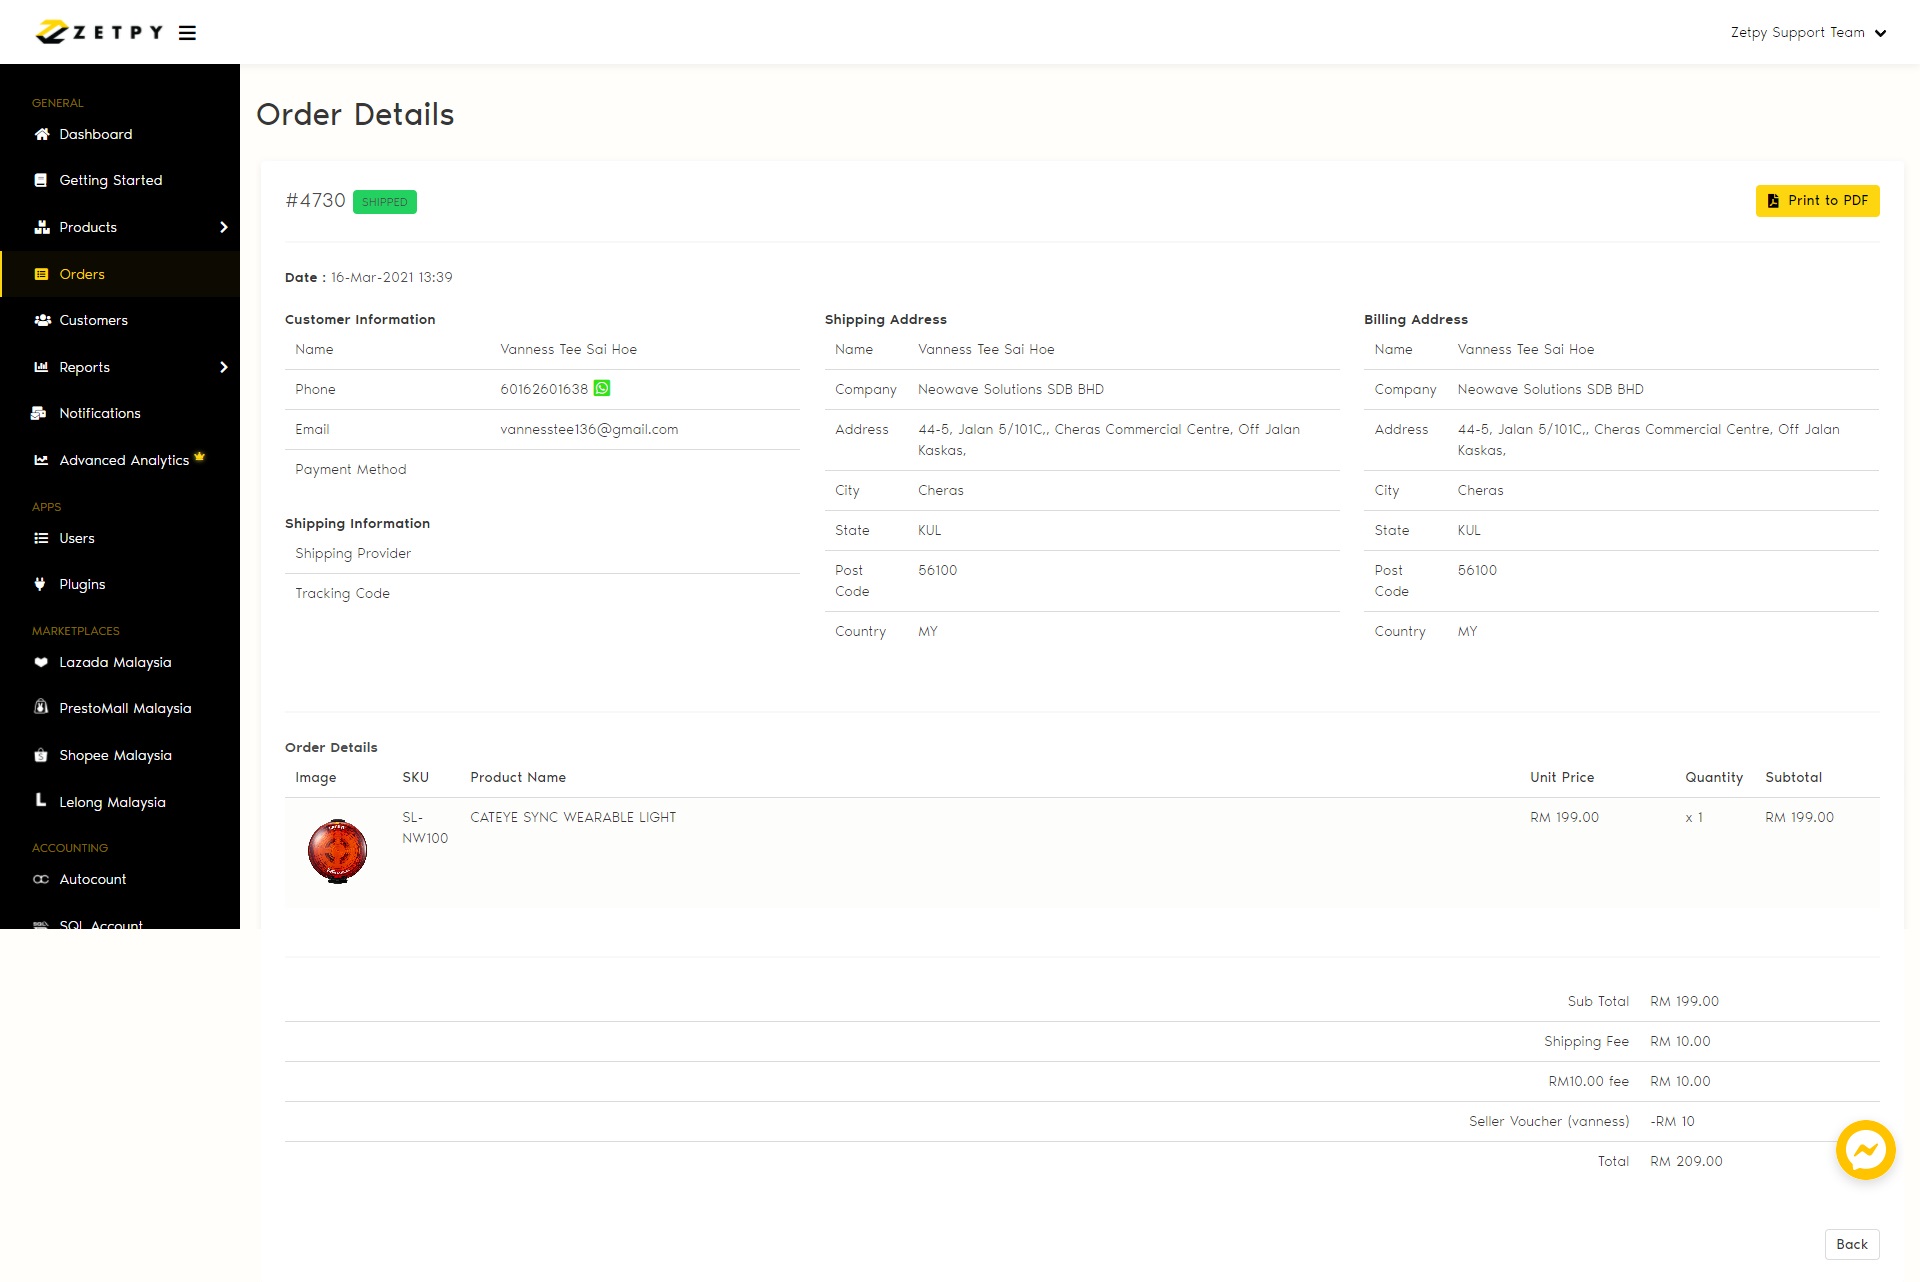Open the Messenger chat bubble
Viewport: 1920px width, 1282px height.
(1865, 1150)
